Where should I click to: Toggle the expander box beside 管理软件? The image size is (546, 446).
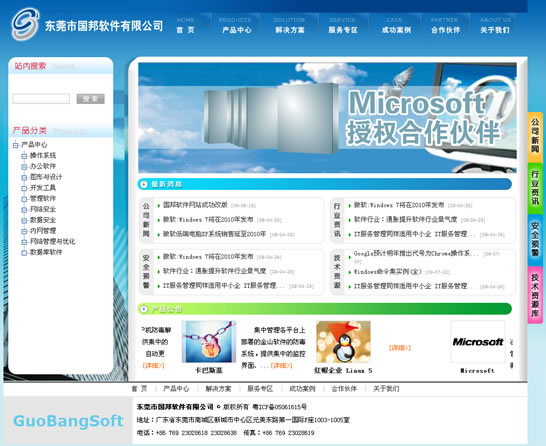(24, 199)
